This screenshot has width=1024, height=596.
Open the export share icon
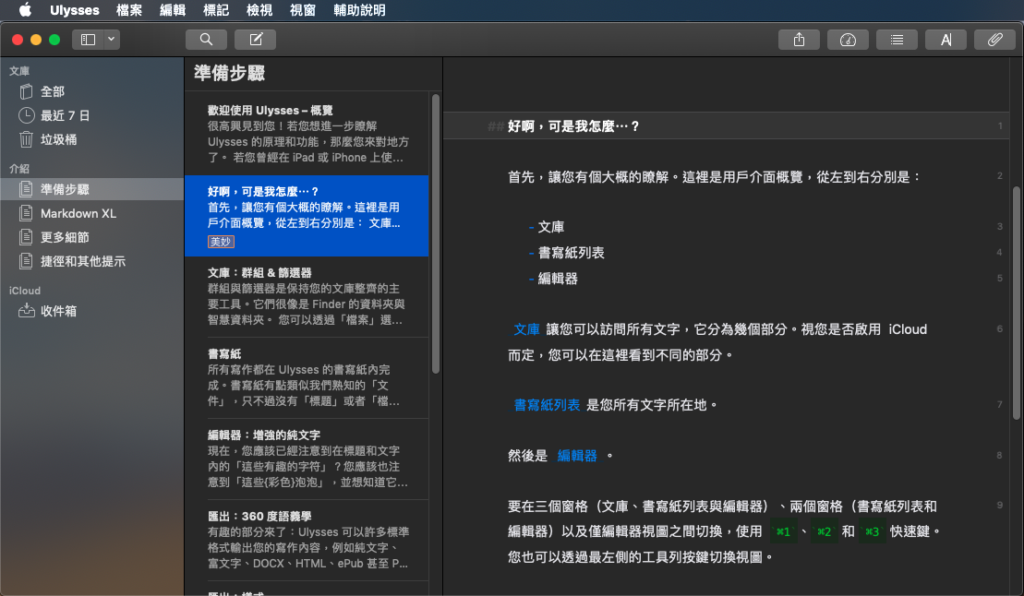click(x=799, y=40)
